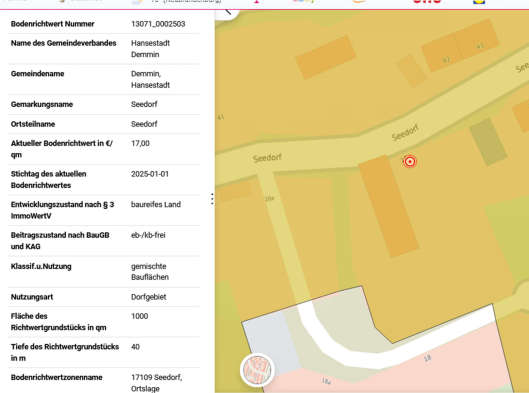
Task: Click the Hansestadt Demmin value
Action: pyautogui.click(x=150, y=49)
